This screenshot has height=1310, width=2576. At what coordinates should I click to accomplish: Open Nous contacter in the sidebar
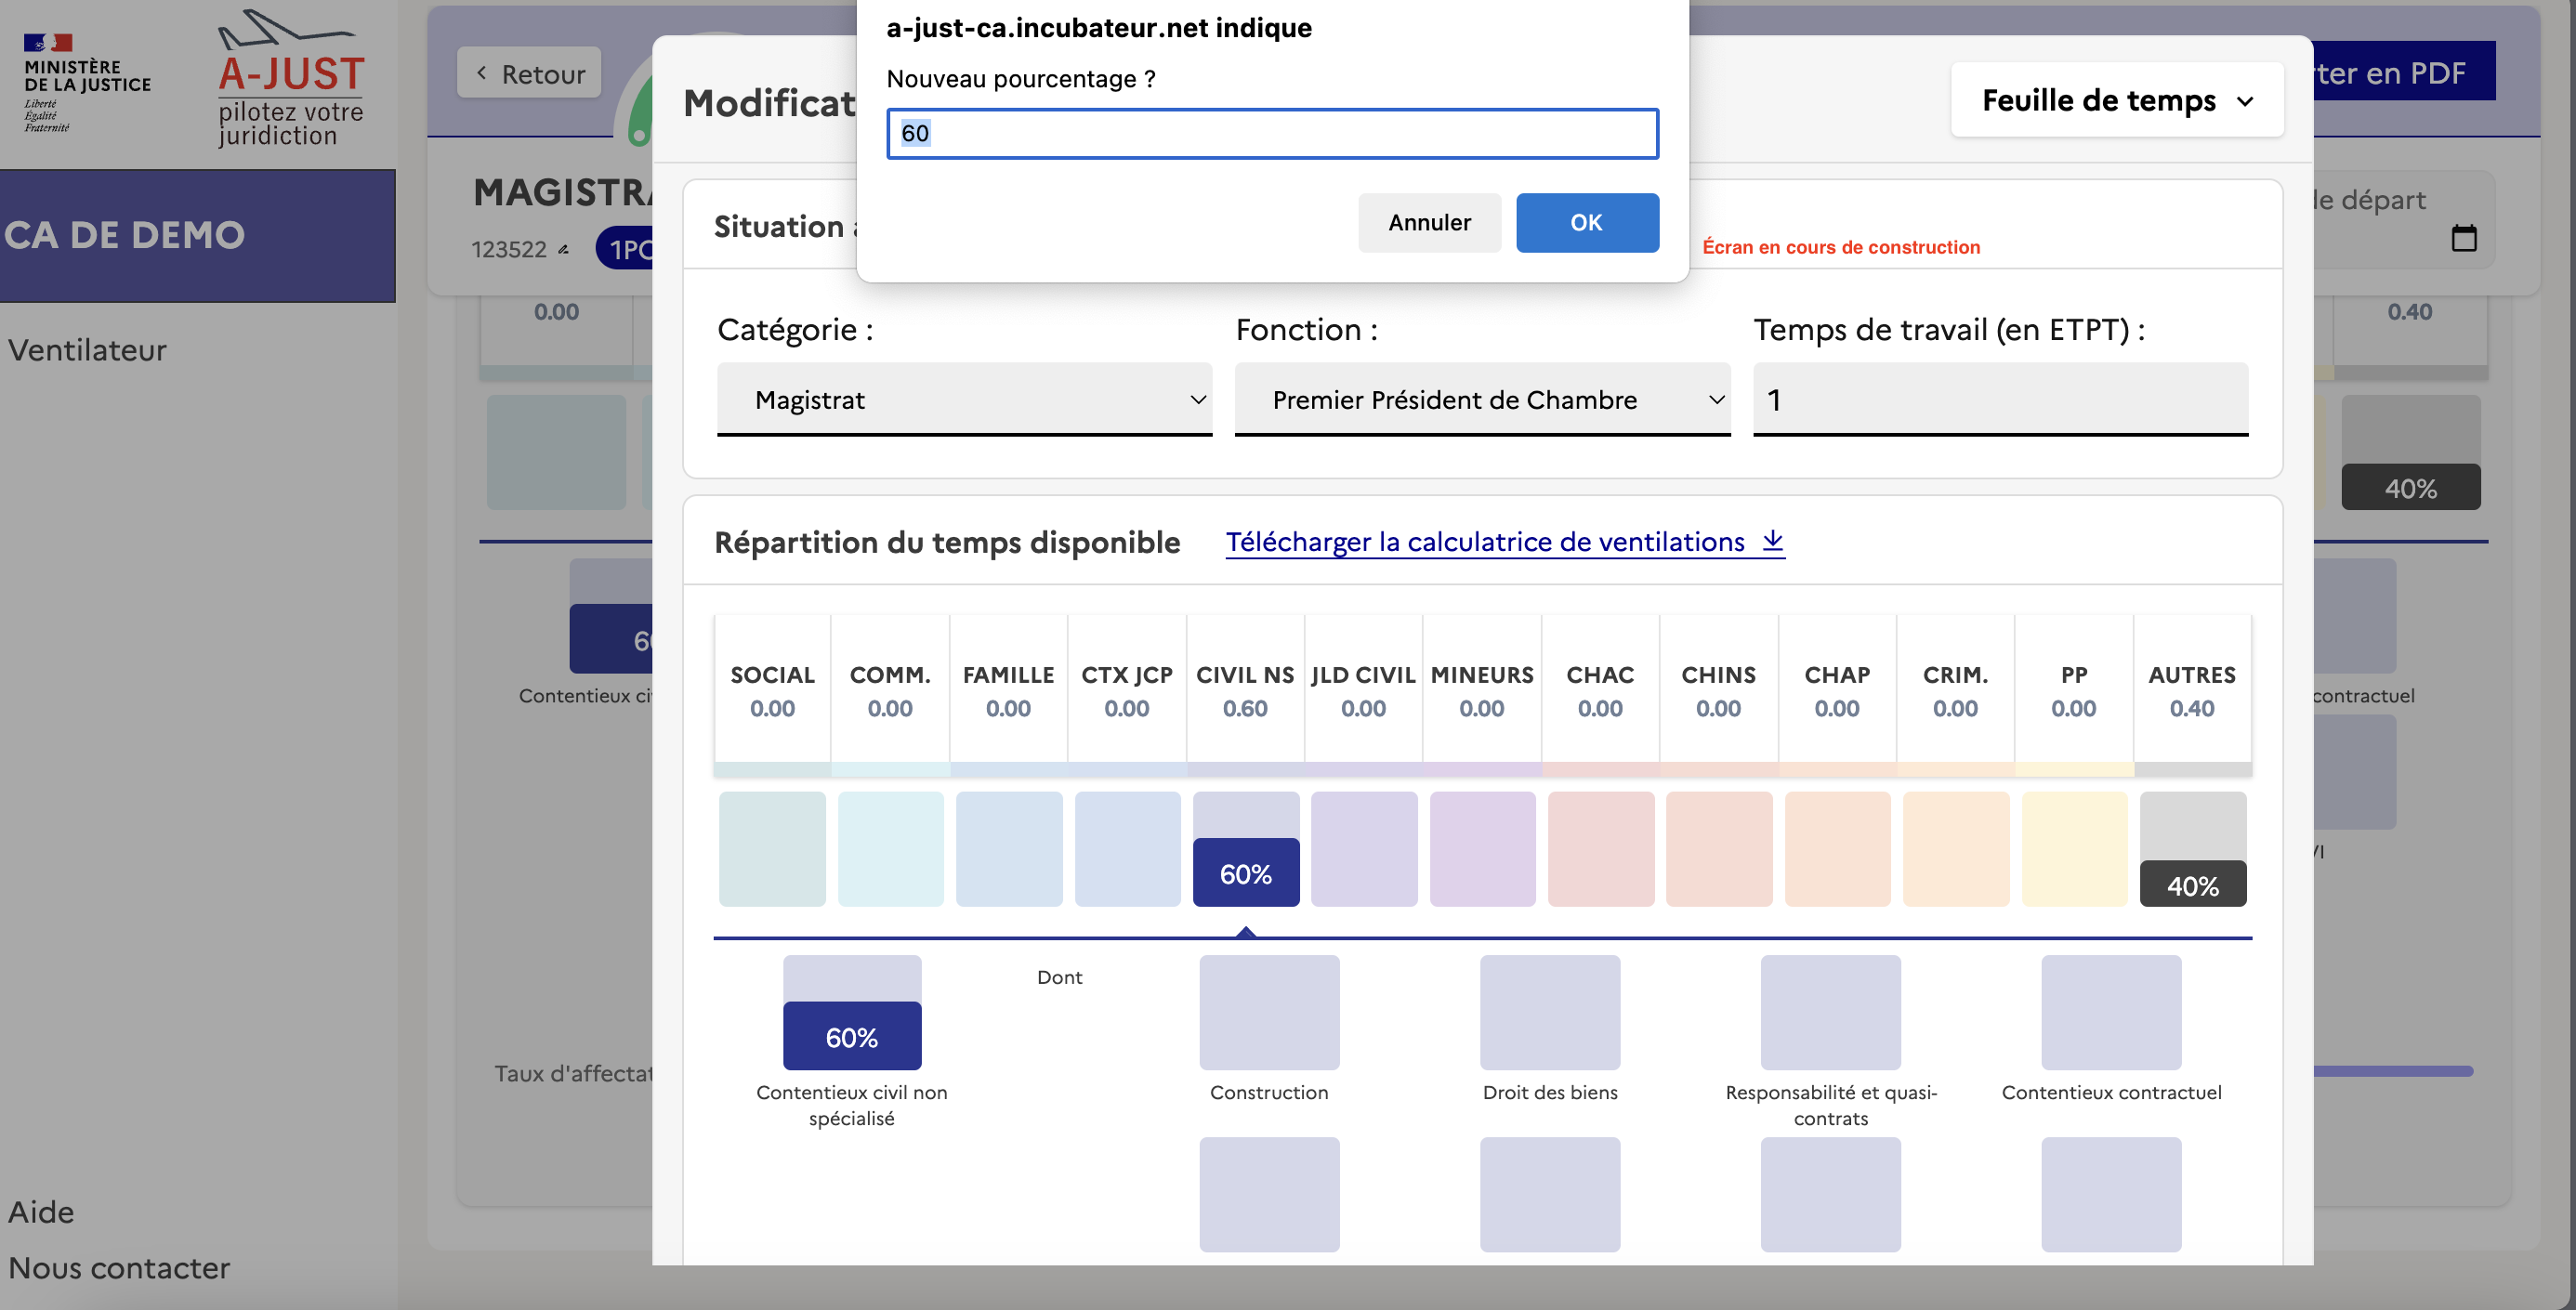119,1267
